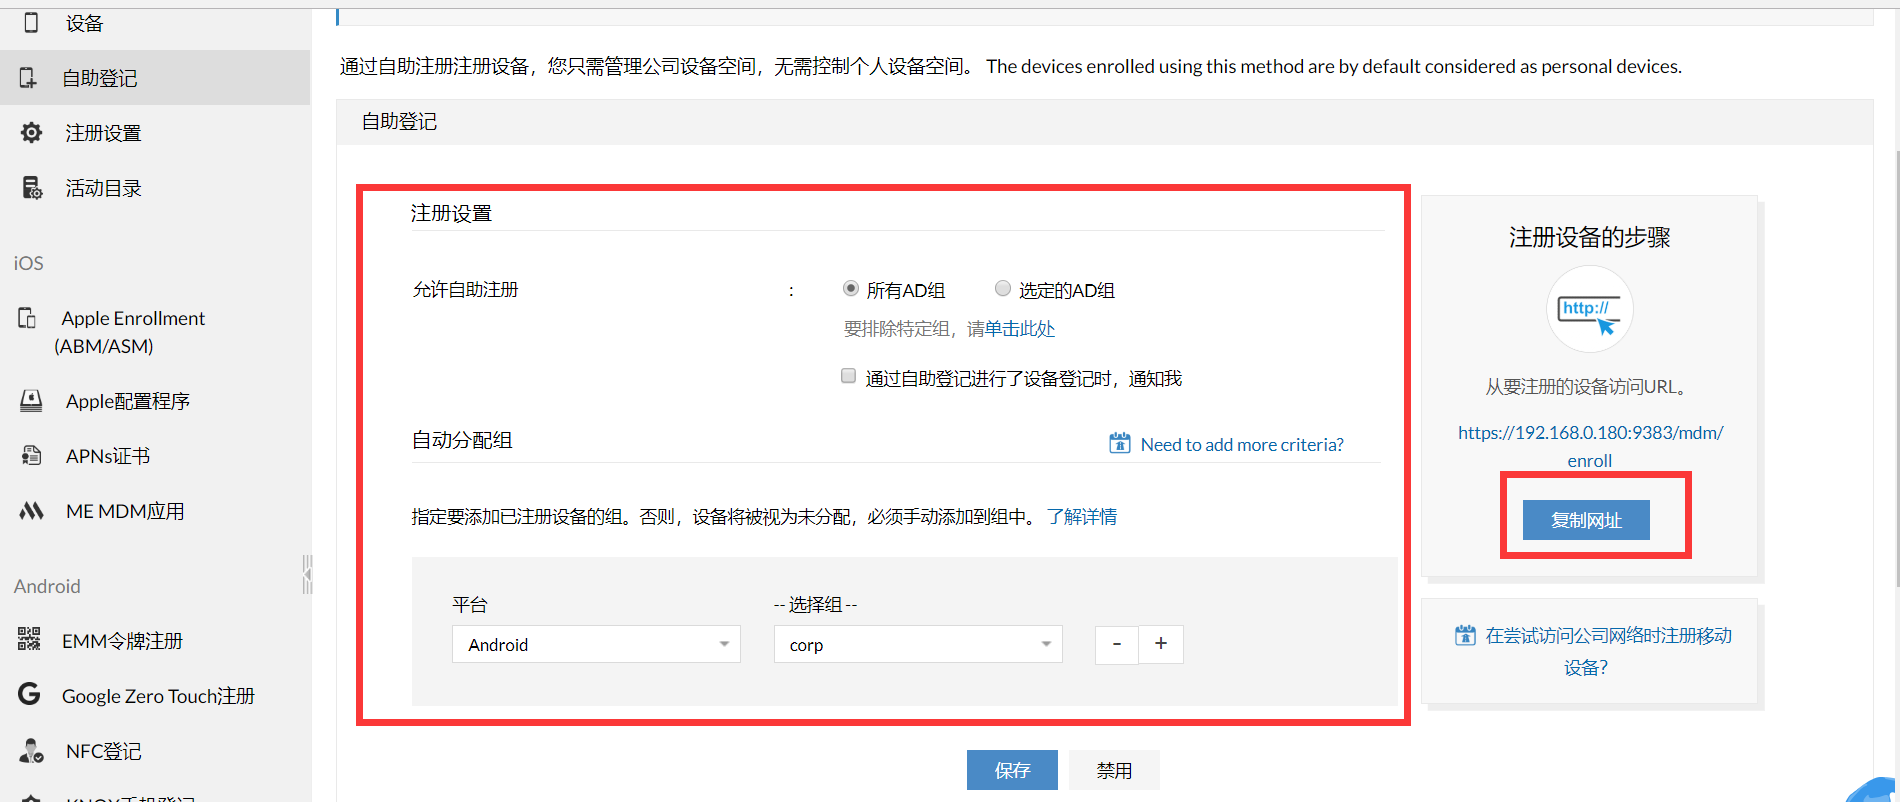Click the 了解详情 link
The image size is (1900, 802).
click(1082, 517)
